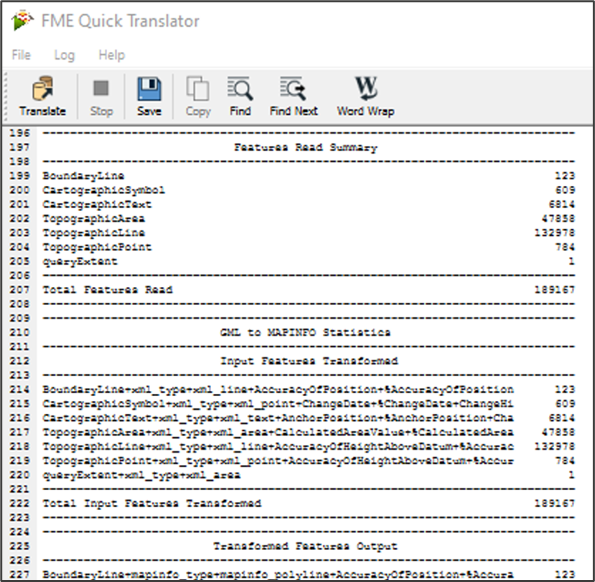This screenshot has height=582, width=595.
Task: Click the Translate toolbar icon
Action: point(42,96)
